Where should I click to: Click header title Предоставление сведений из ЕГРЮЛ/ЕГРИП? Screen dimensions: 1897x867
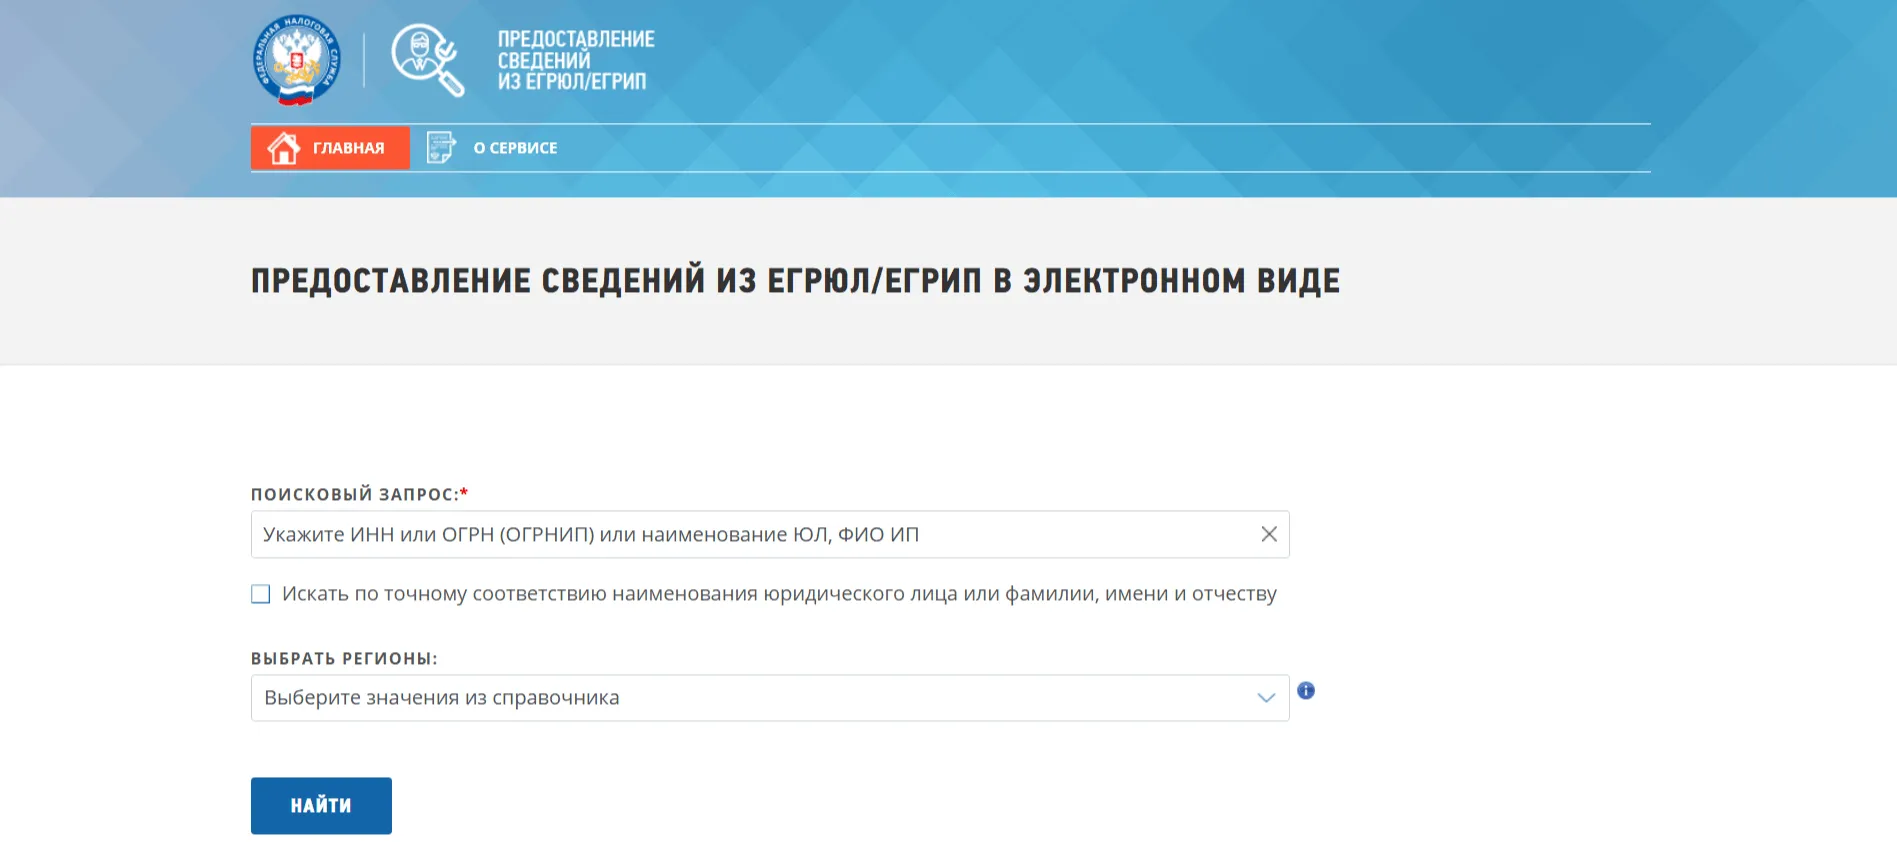point(575,60)
